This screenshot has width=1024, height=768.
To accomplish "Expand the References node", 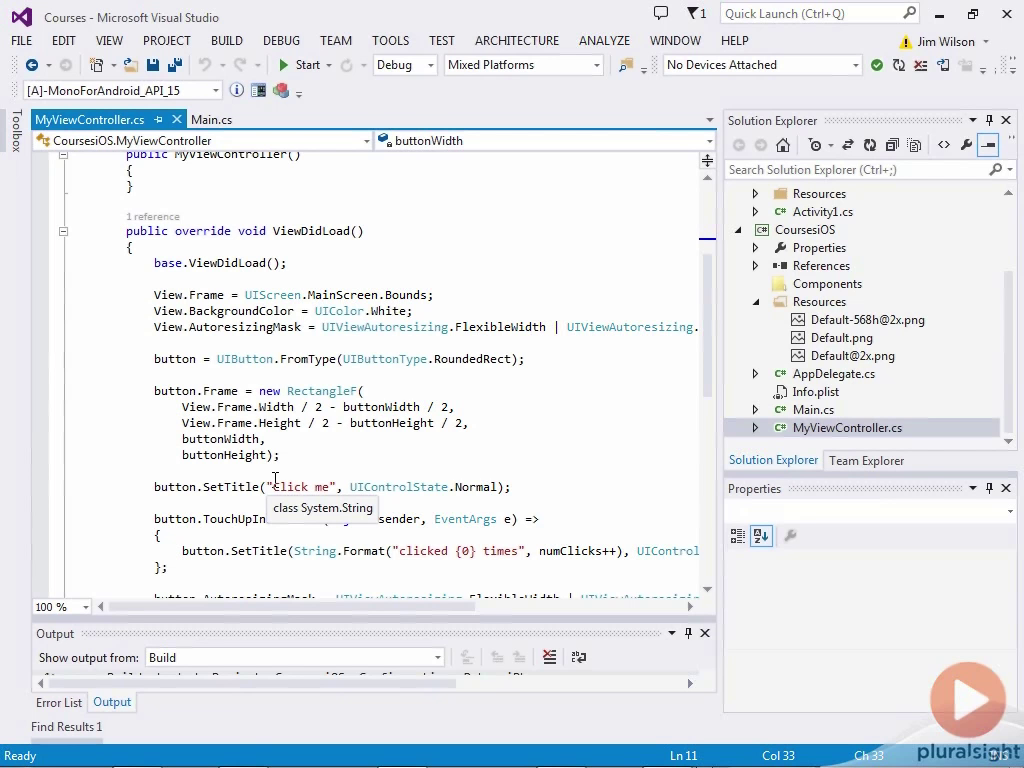I will pos(756,266).
